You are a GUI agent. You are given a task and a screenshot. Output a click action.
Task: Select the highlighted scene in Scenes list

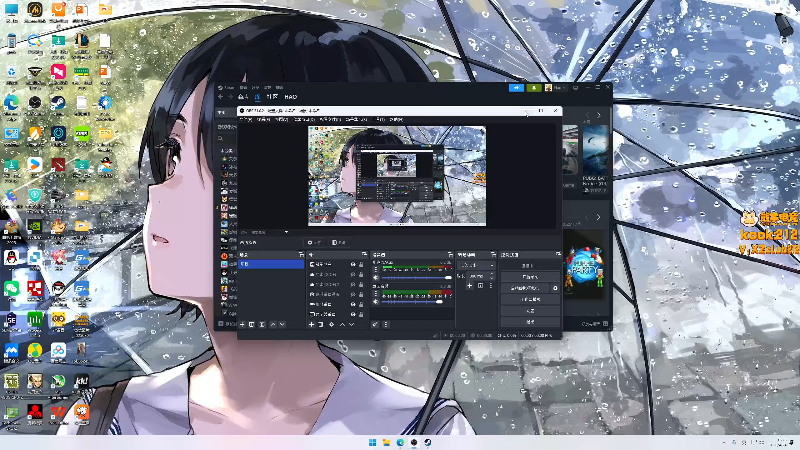pyautogui.click(x=271, y=264)
